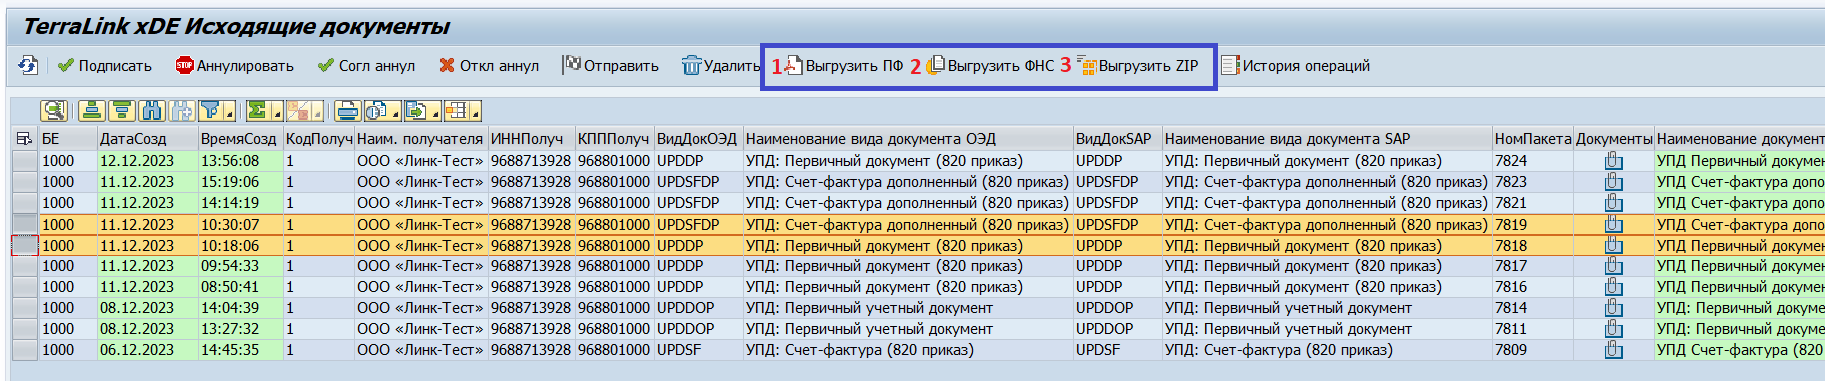
Task: Print the list with the printer icon
Action: tap(347, 110)
